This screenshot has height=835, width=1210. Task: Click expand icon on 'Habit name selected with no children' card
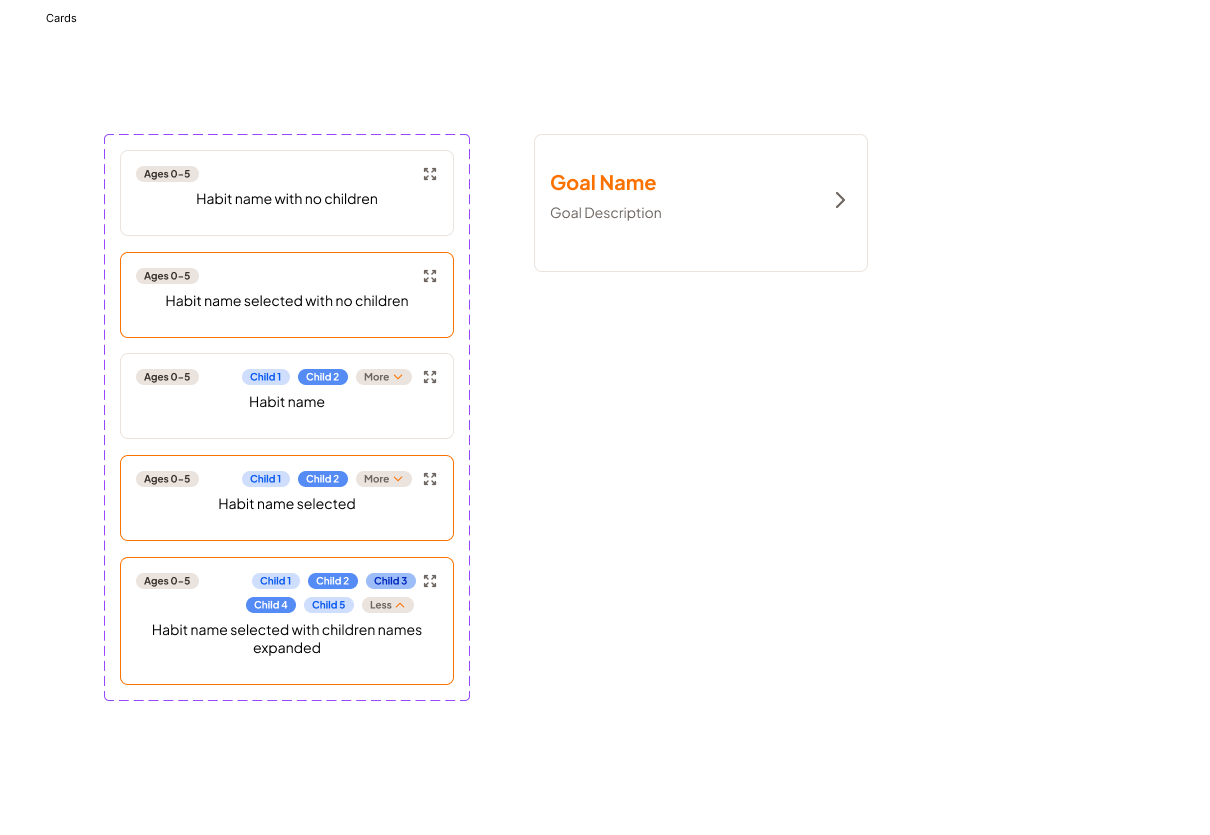tap(430, 276)
